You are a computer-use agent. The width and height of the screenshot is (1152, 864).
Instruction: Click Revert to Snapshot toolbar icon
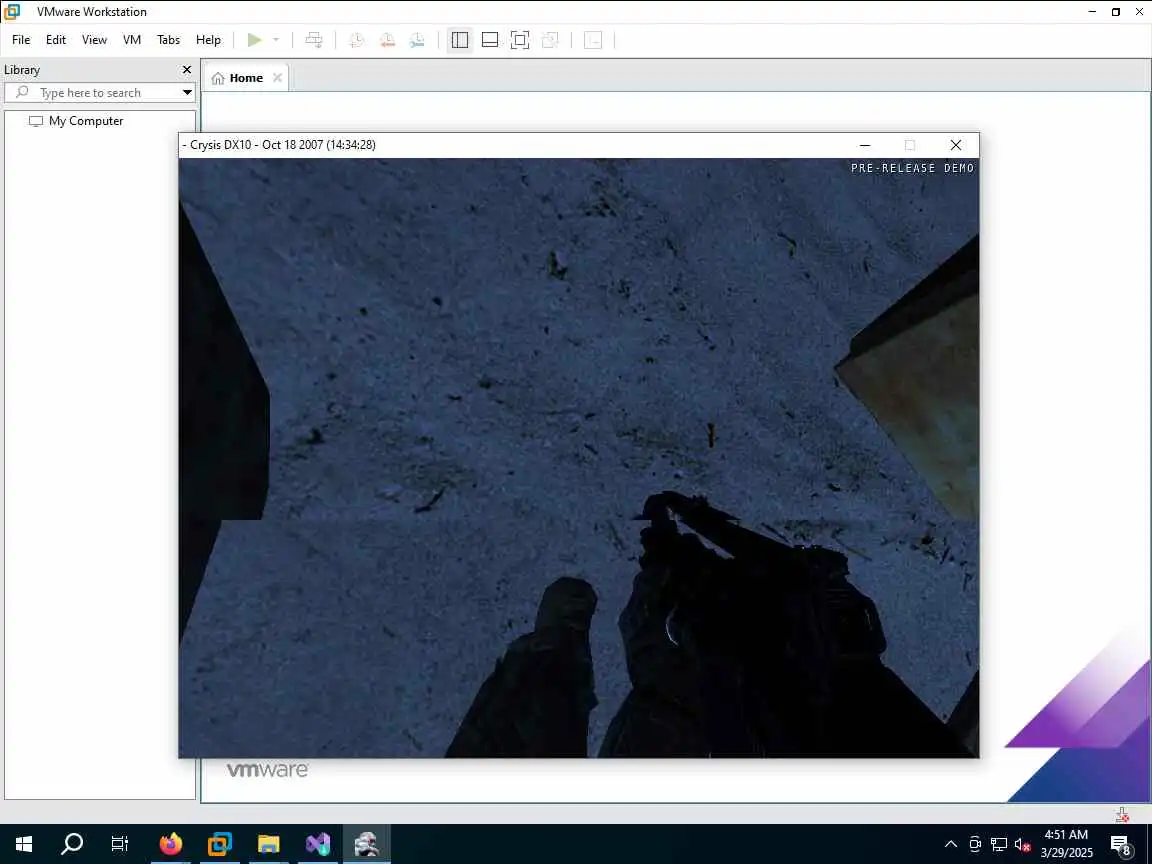tap(387, 40)
